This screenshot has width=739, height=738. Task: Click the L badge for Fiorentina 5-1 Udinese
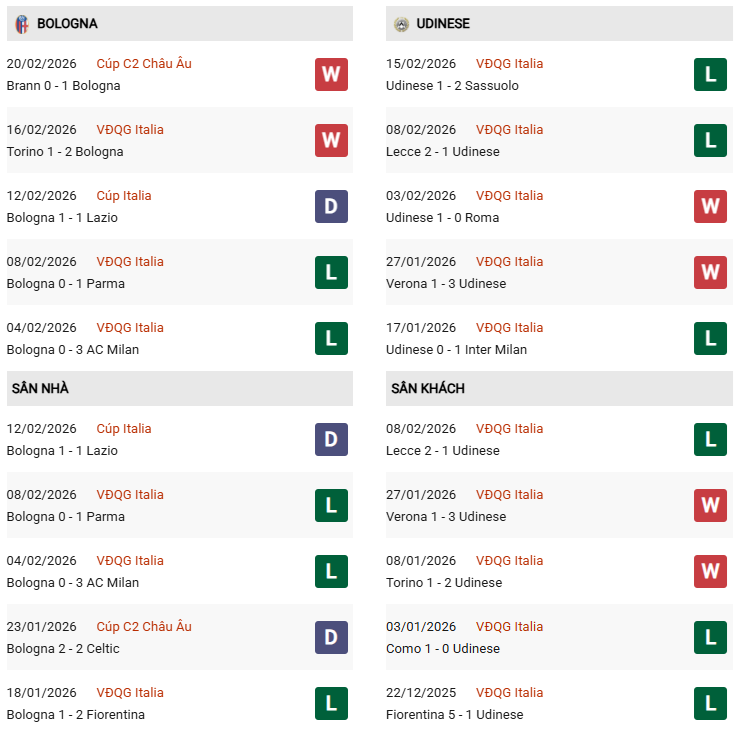tap(710, 704)
